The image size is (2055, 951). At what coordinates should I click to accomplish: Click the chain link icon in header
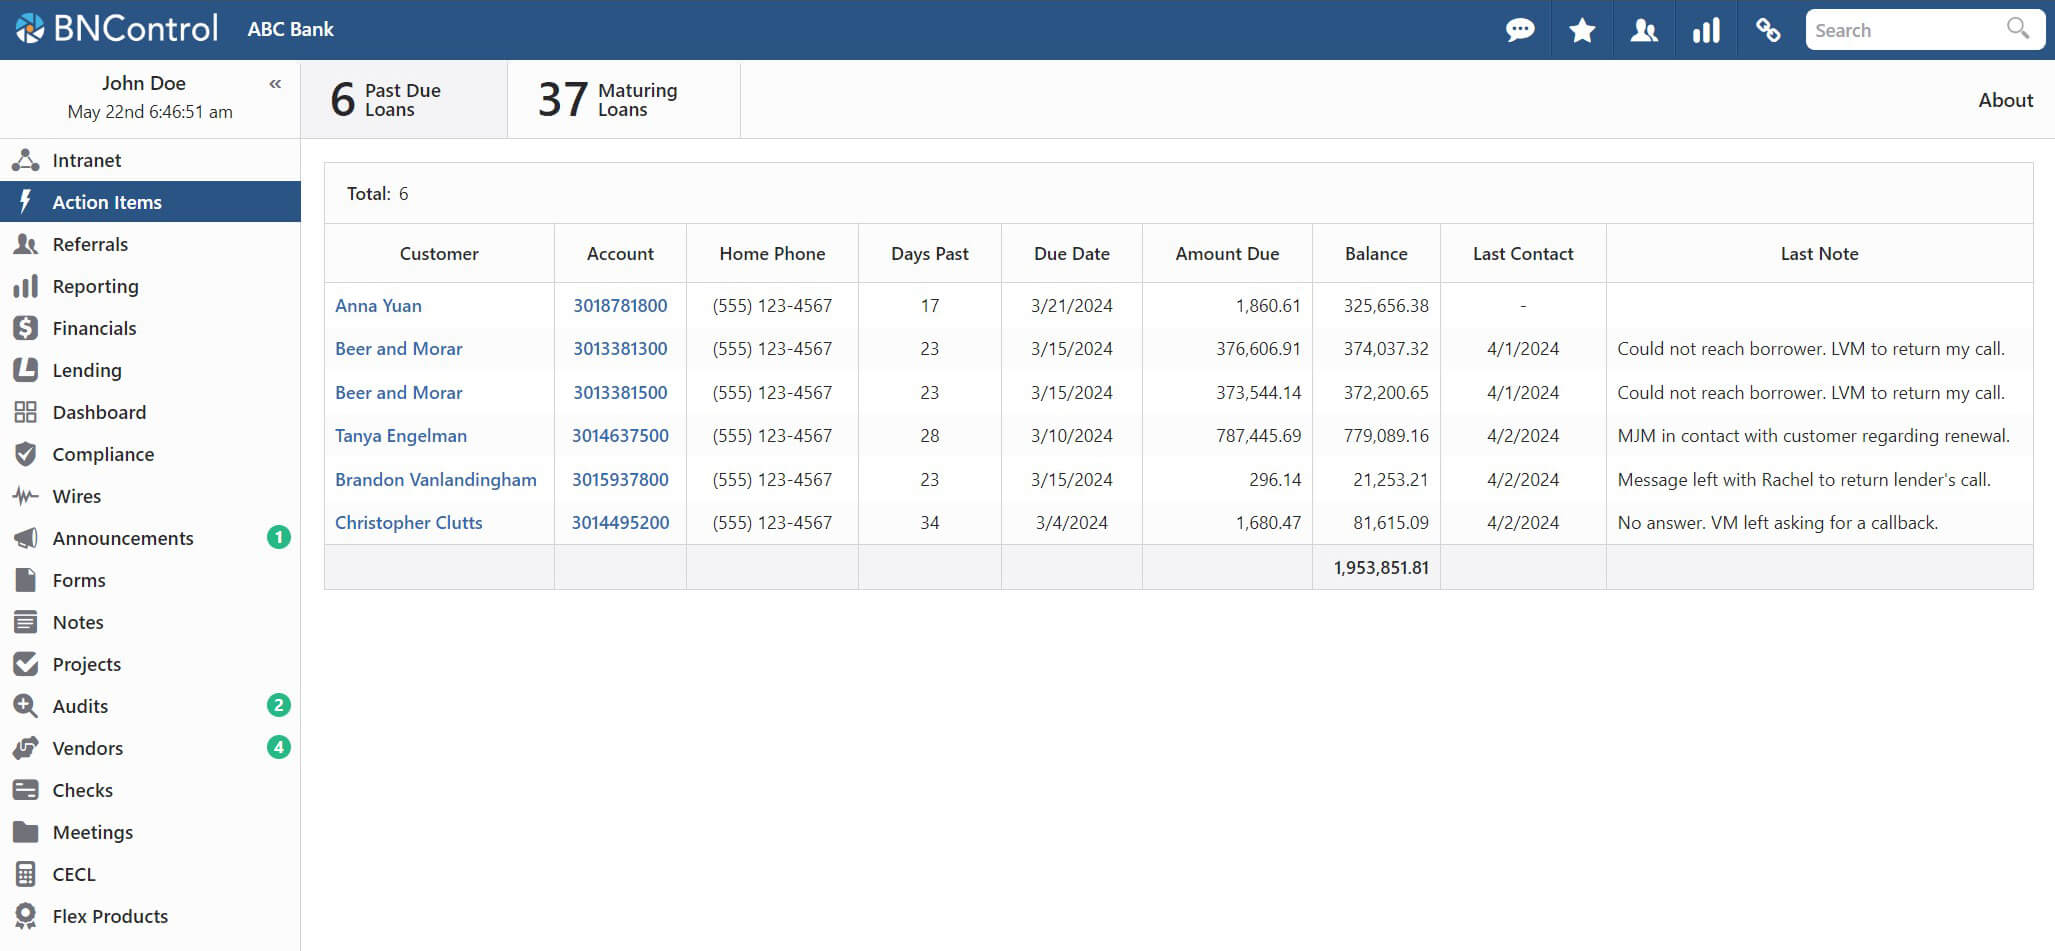pos(1768,30)
